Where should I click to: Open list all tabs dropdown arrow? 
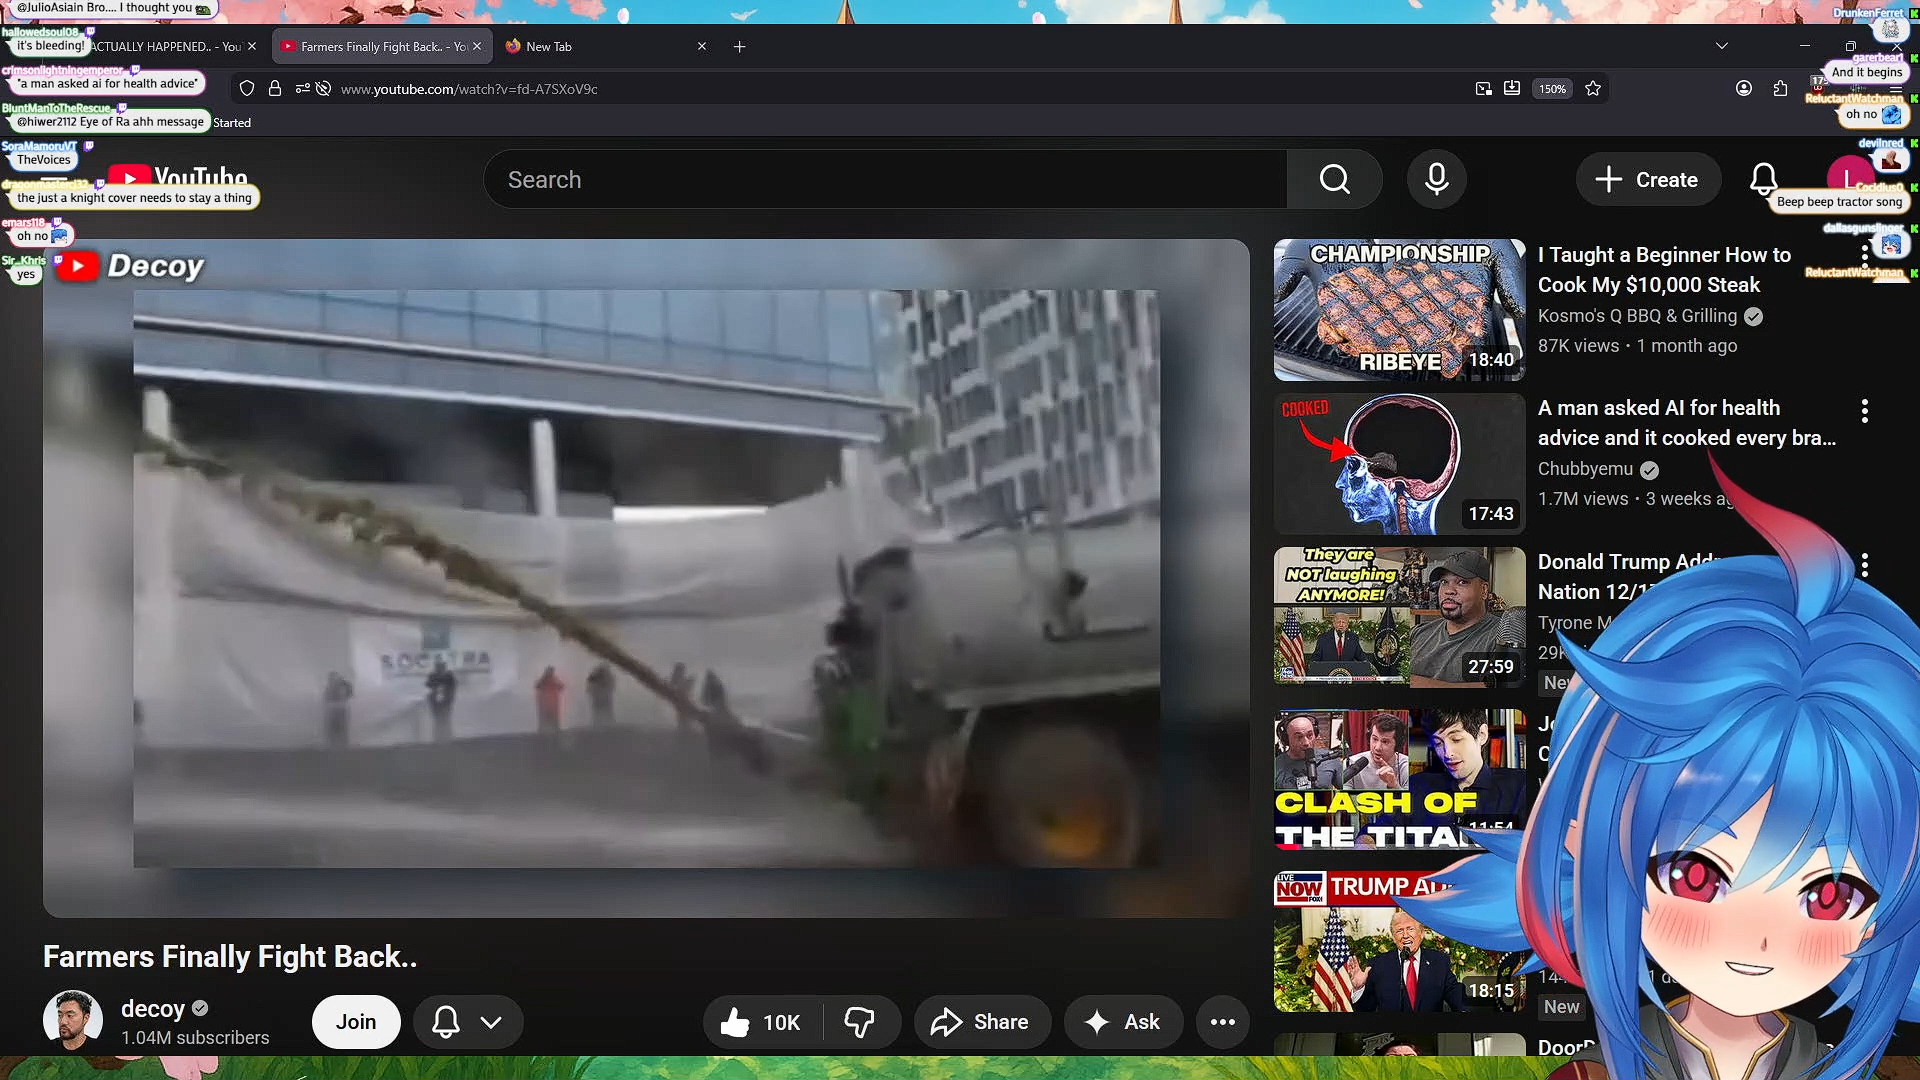pos(1721,46)
